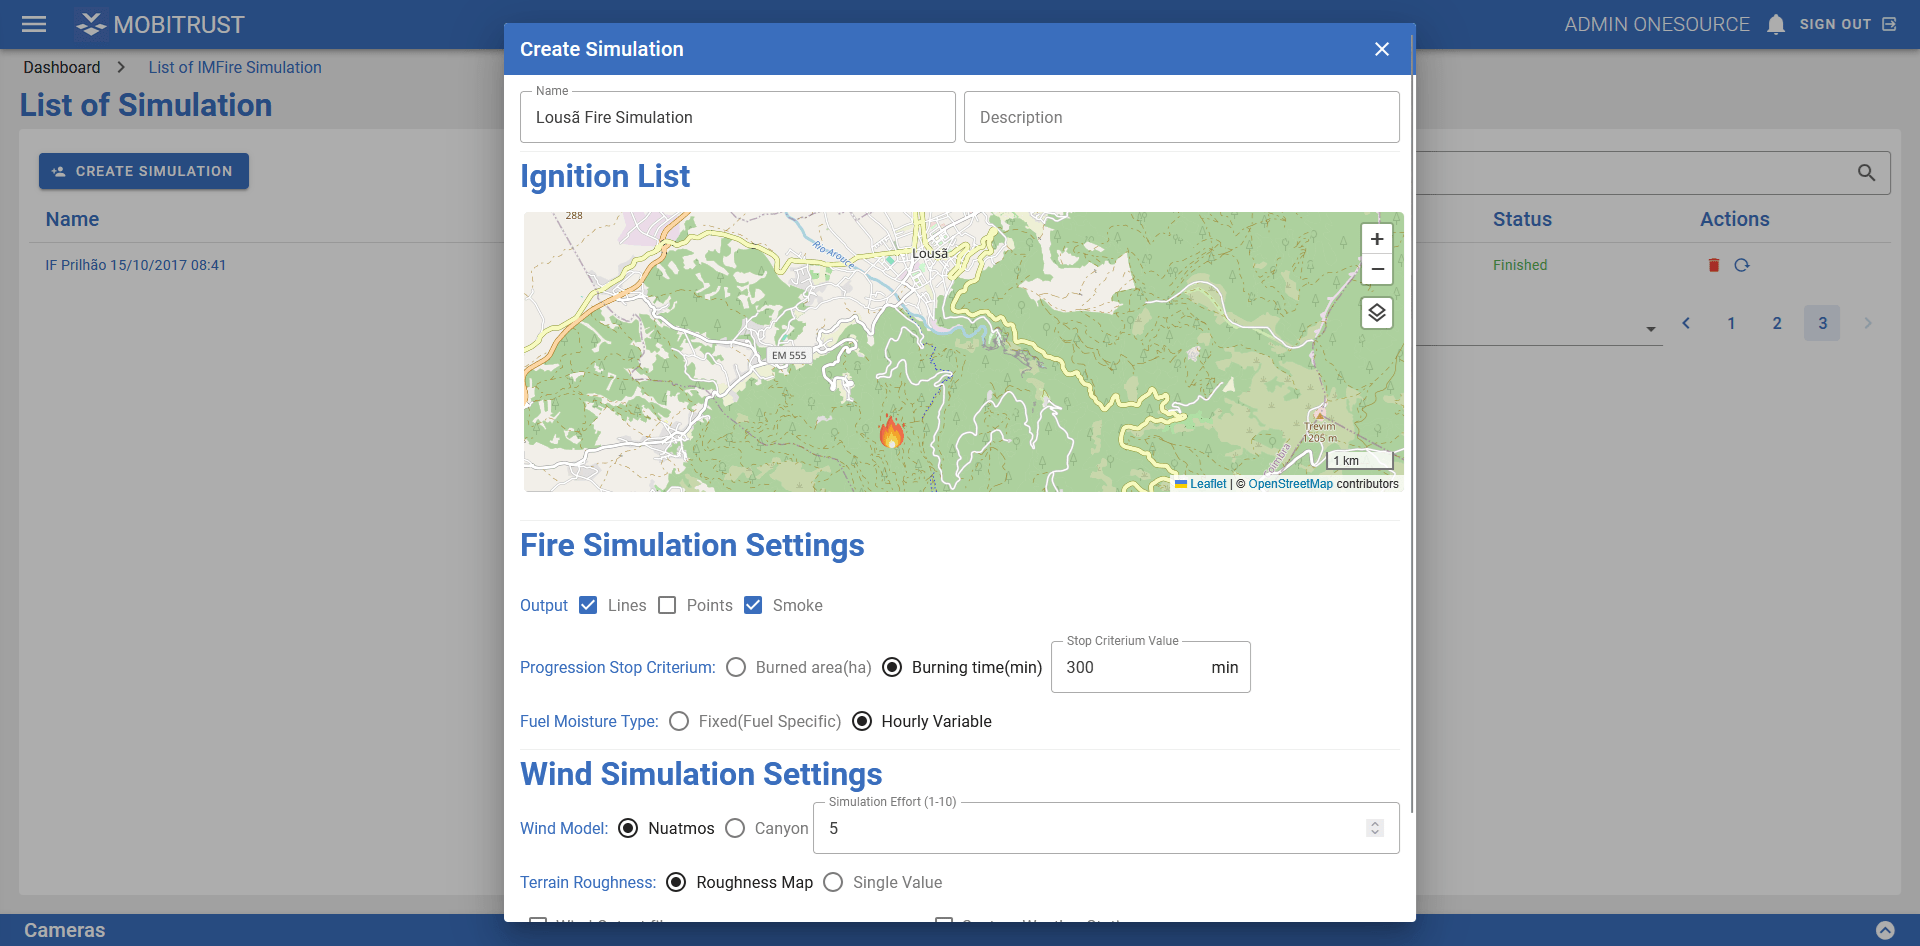
Task: Focus the Description input field
Action: pyautogui.click(x=1181, y=117)
